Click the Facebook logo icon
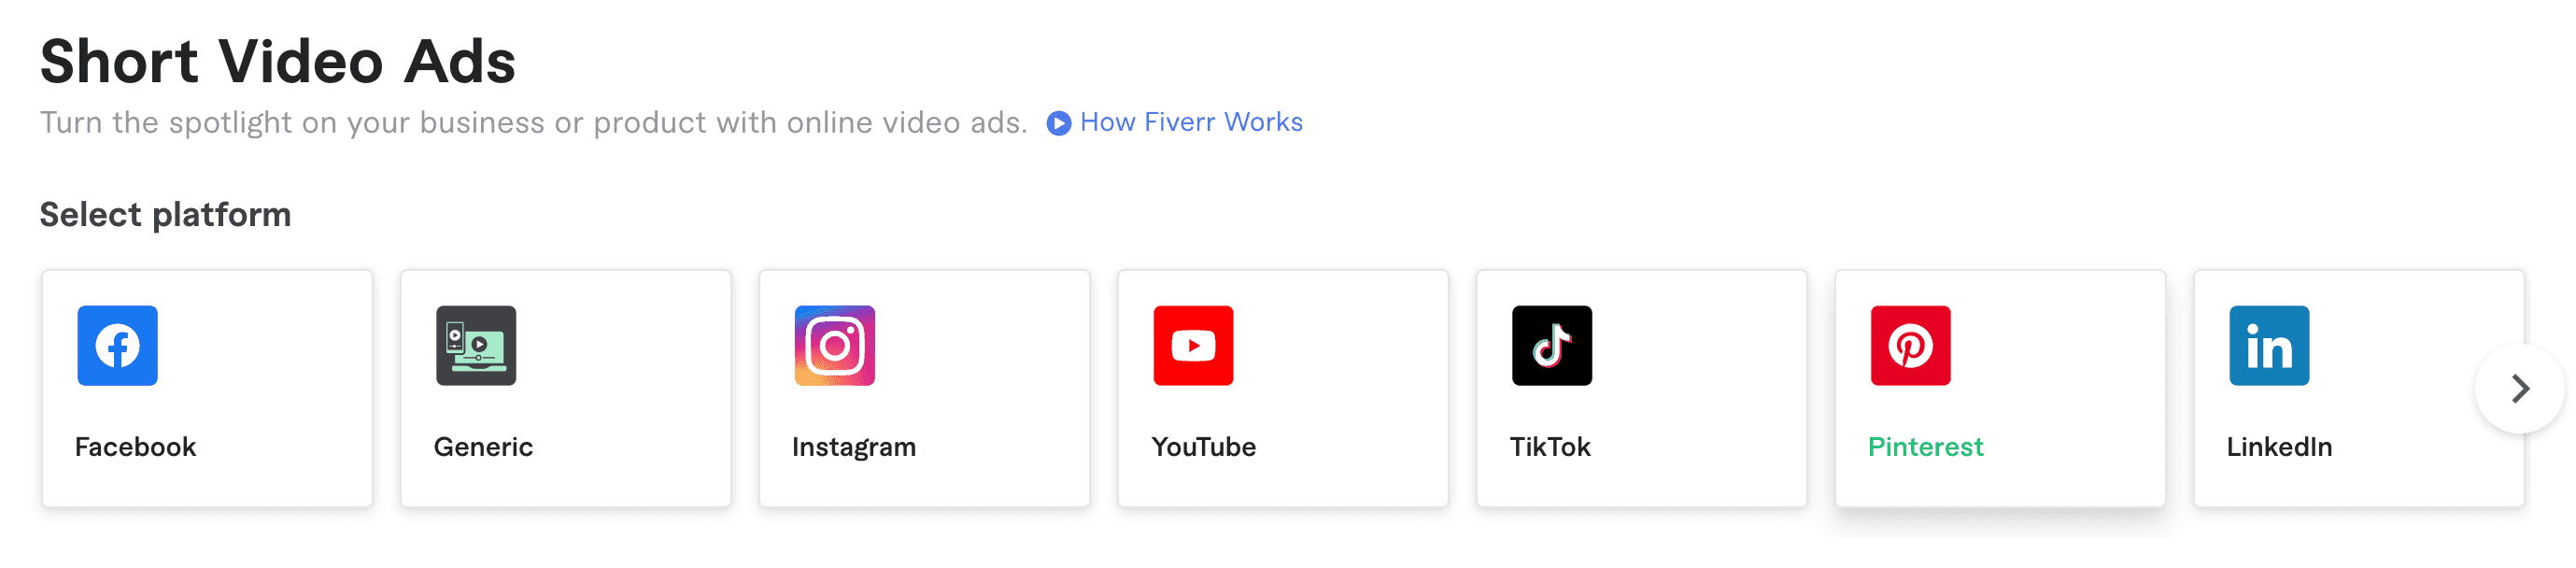The image size is (2576, 568). 117,345
